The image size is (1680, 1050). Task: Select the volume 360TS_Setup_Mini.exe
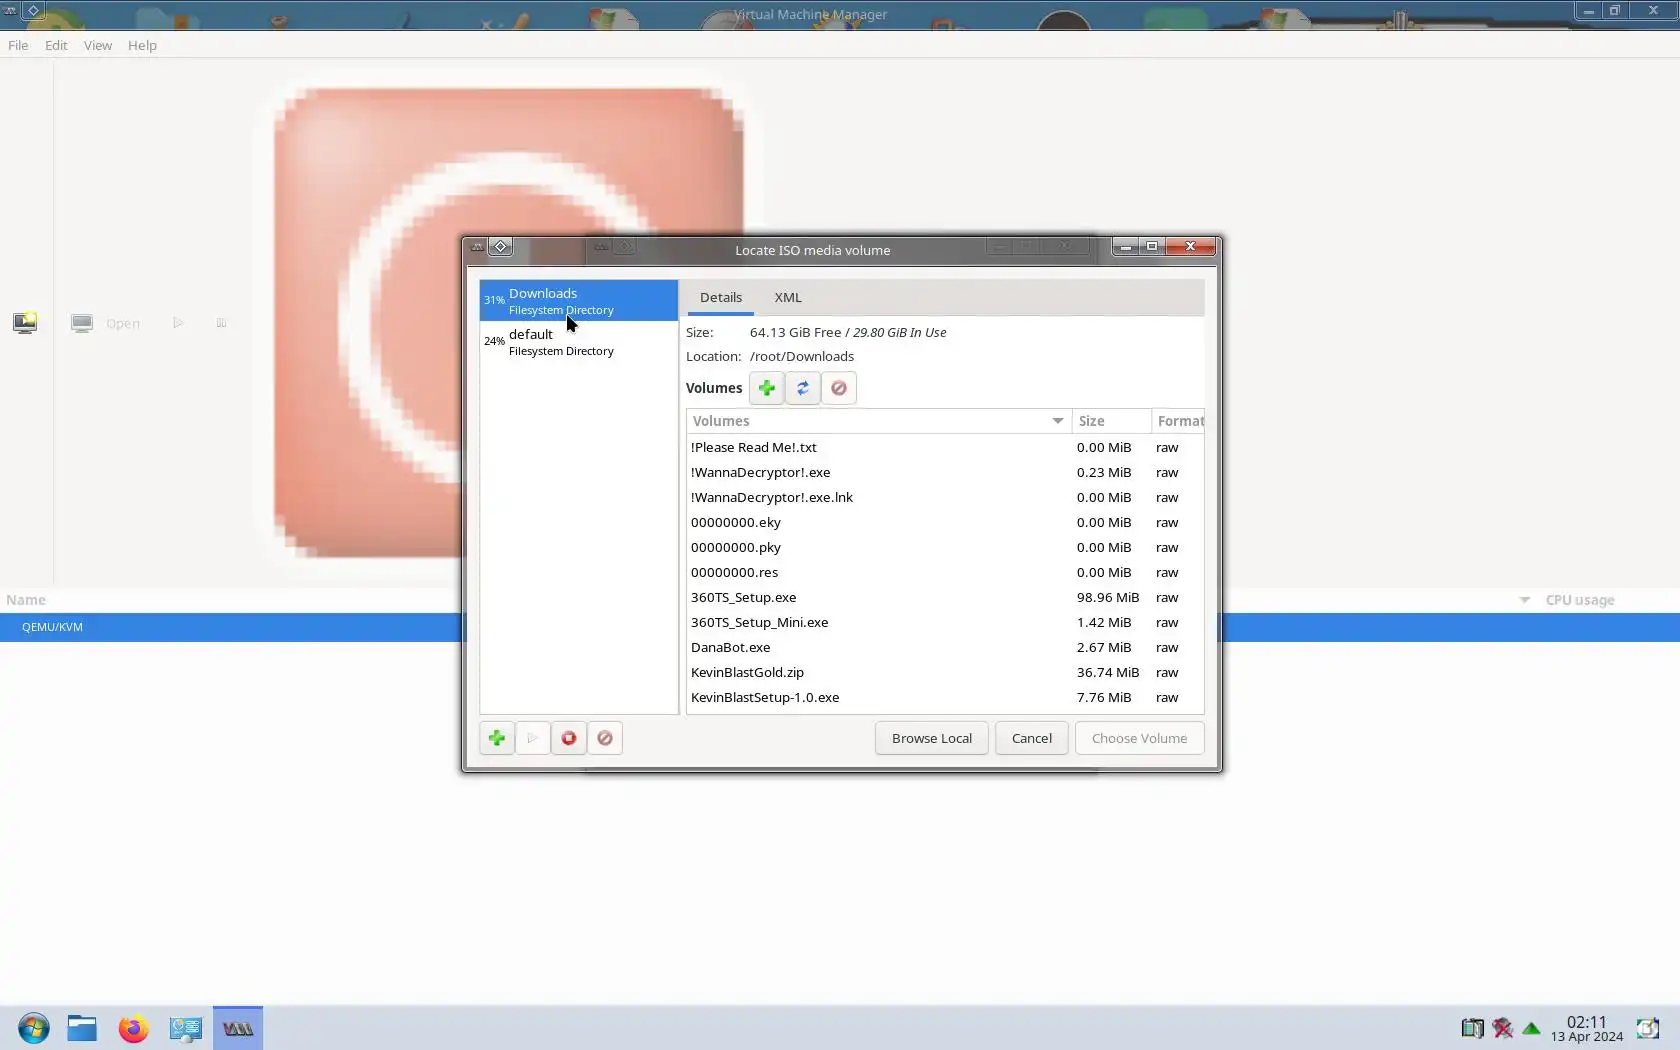(x=945, y=622)
